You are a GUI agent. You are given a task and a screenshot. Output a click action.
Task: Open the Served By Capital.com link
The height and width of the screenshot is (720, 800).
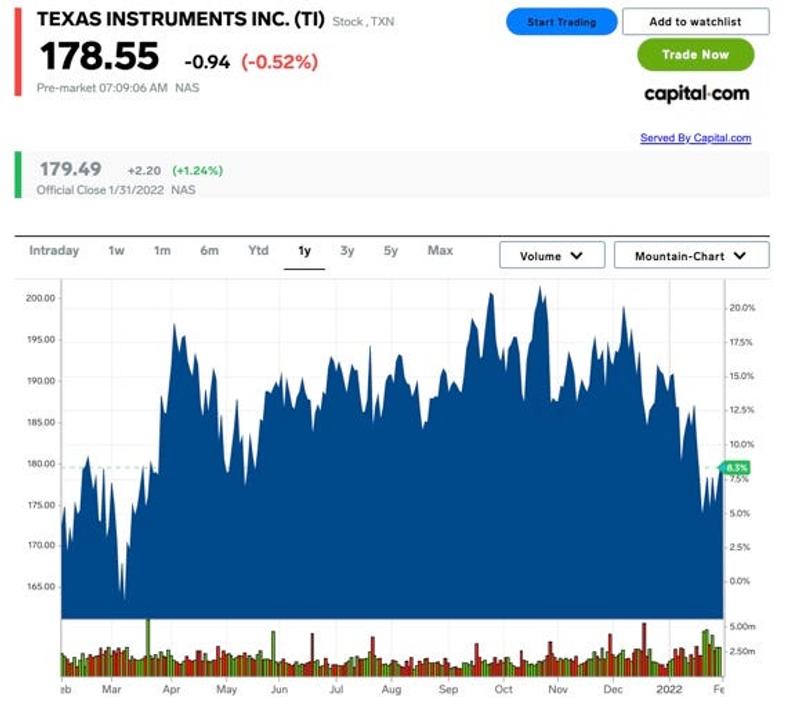click(x=695, y=138)
